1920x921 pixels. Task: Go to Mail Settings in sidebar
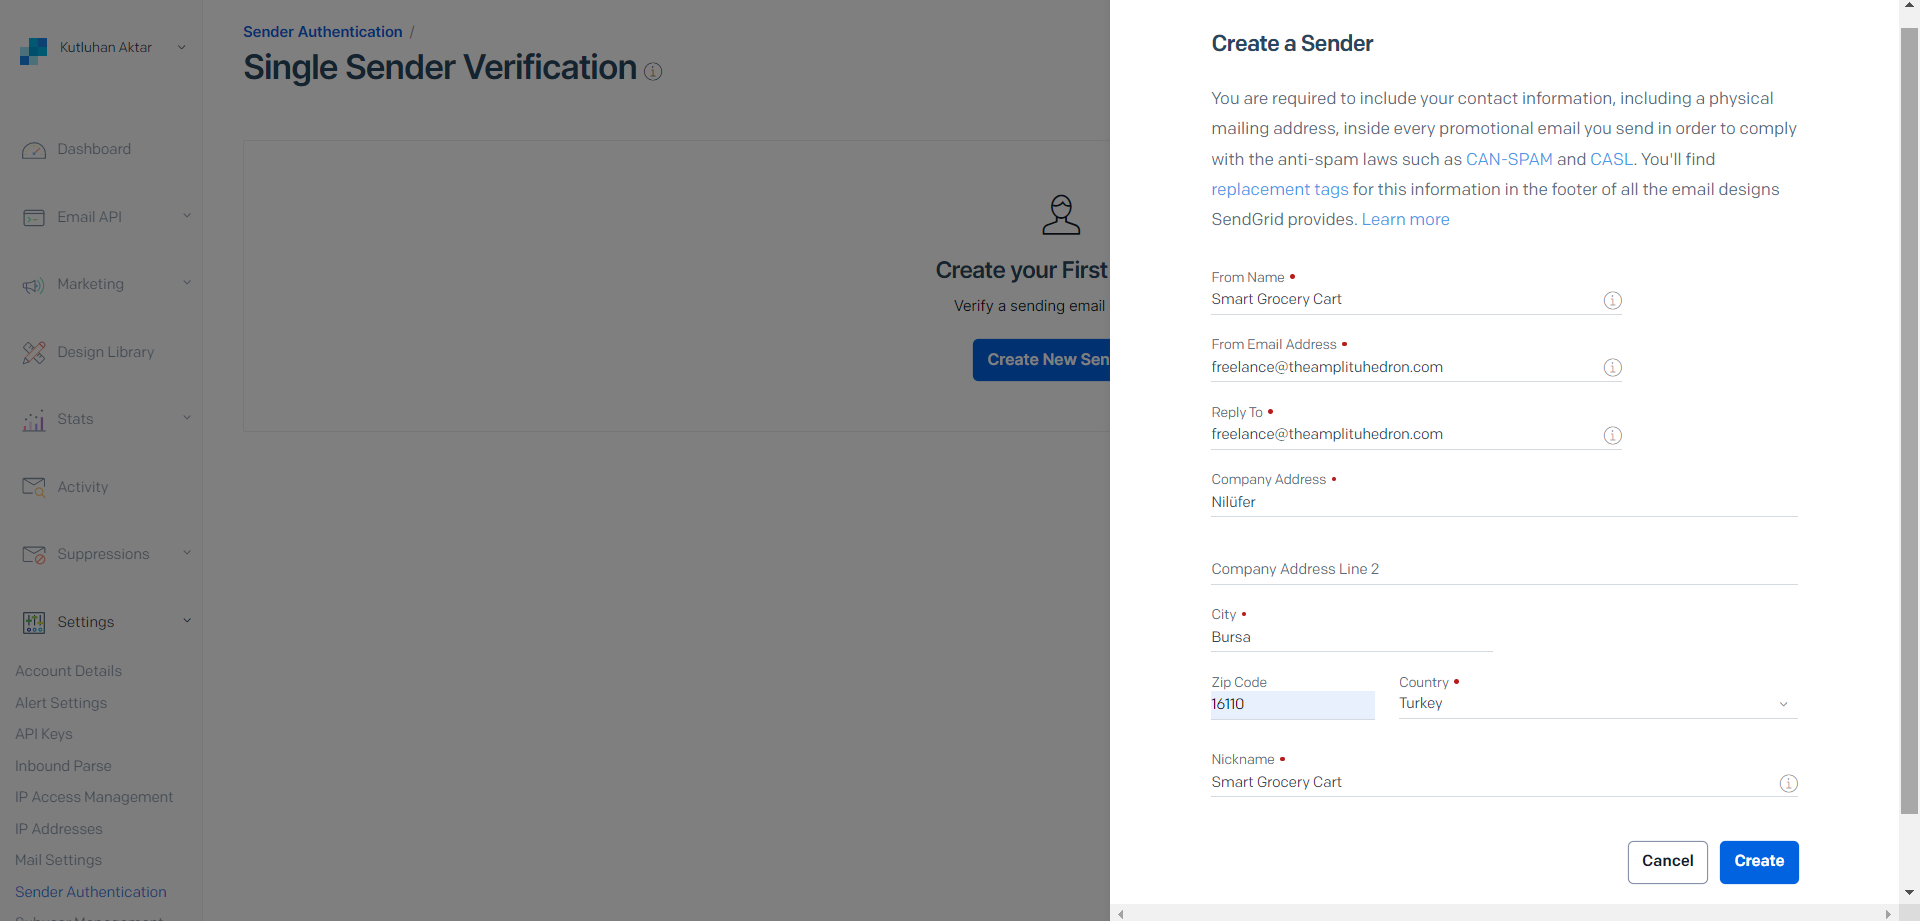(x=59, y=860)
